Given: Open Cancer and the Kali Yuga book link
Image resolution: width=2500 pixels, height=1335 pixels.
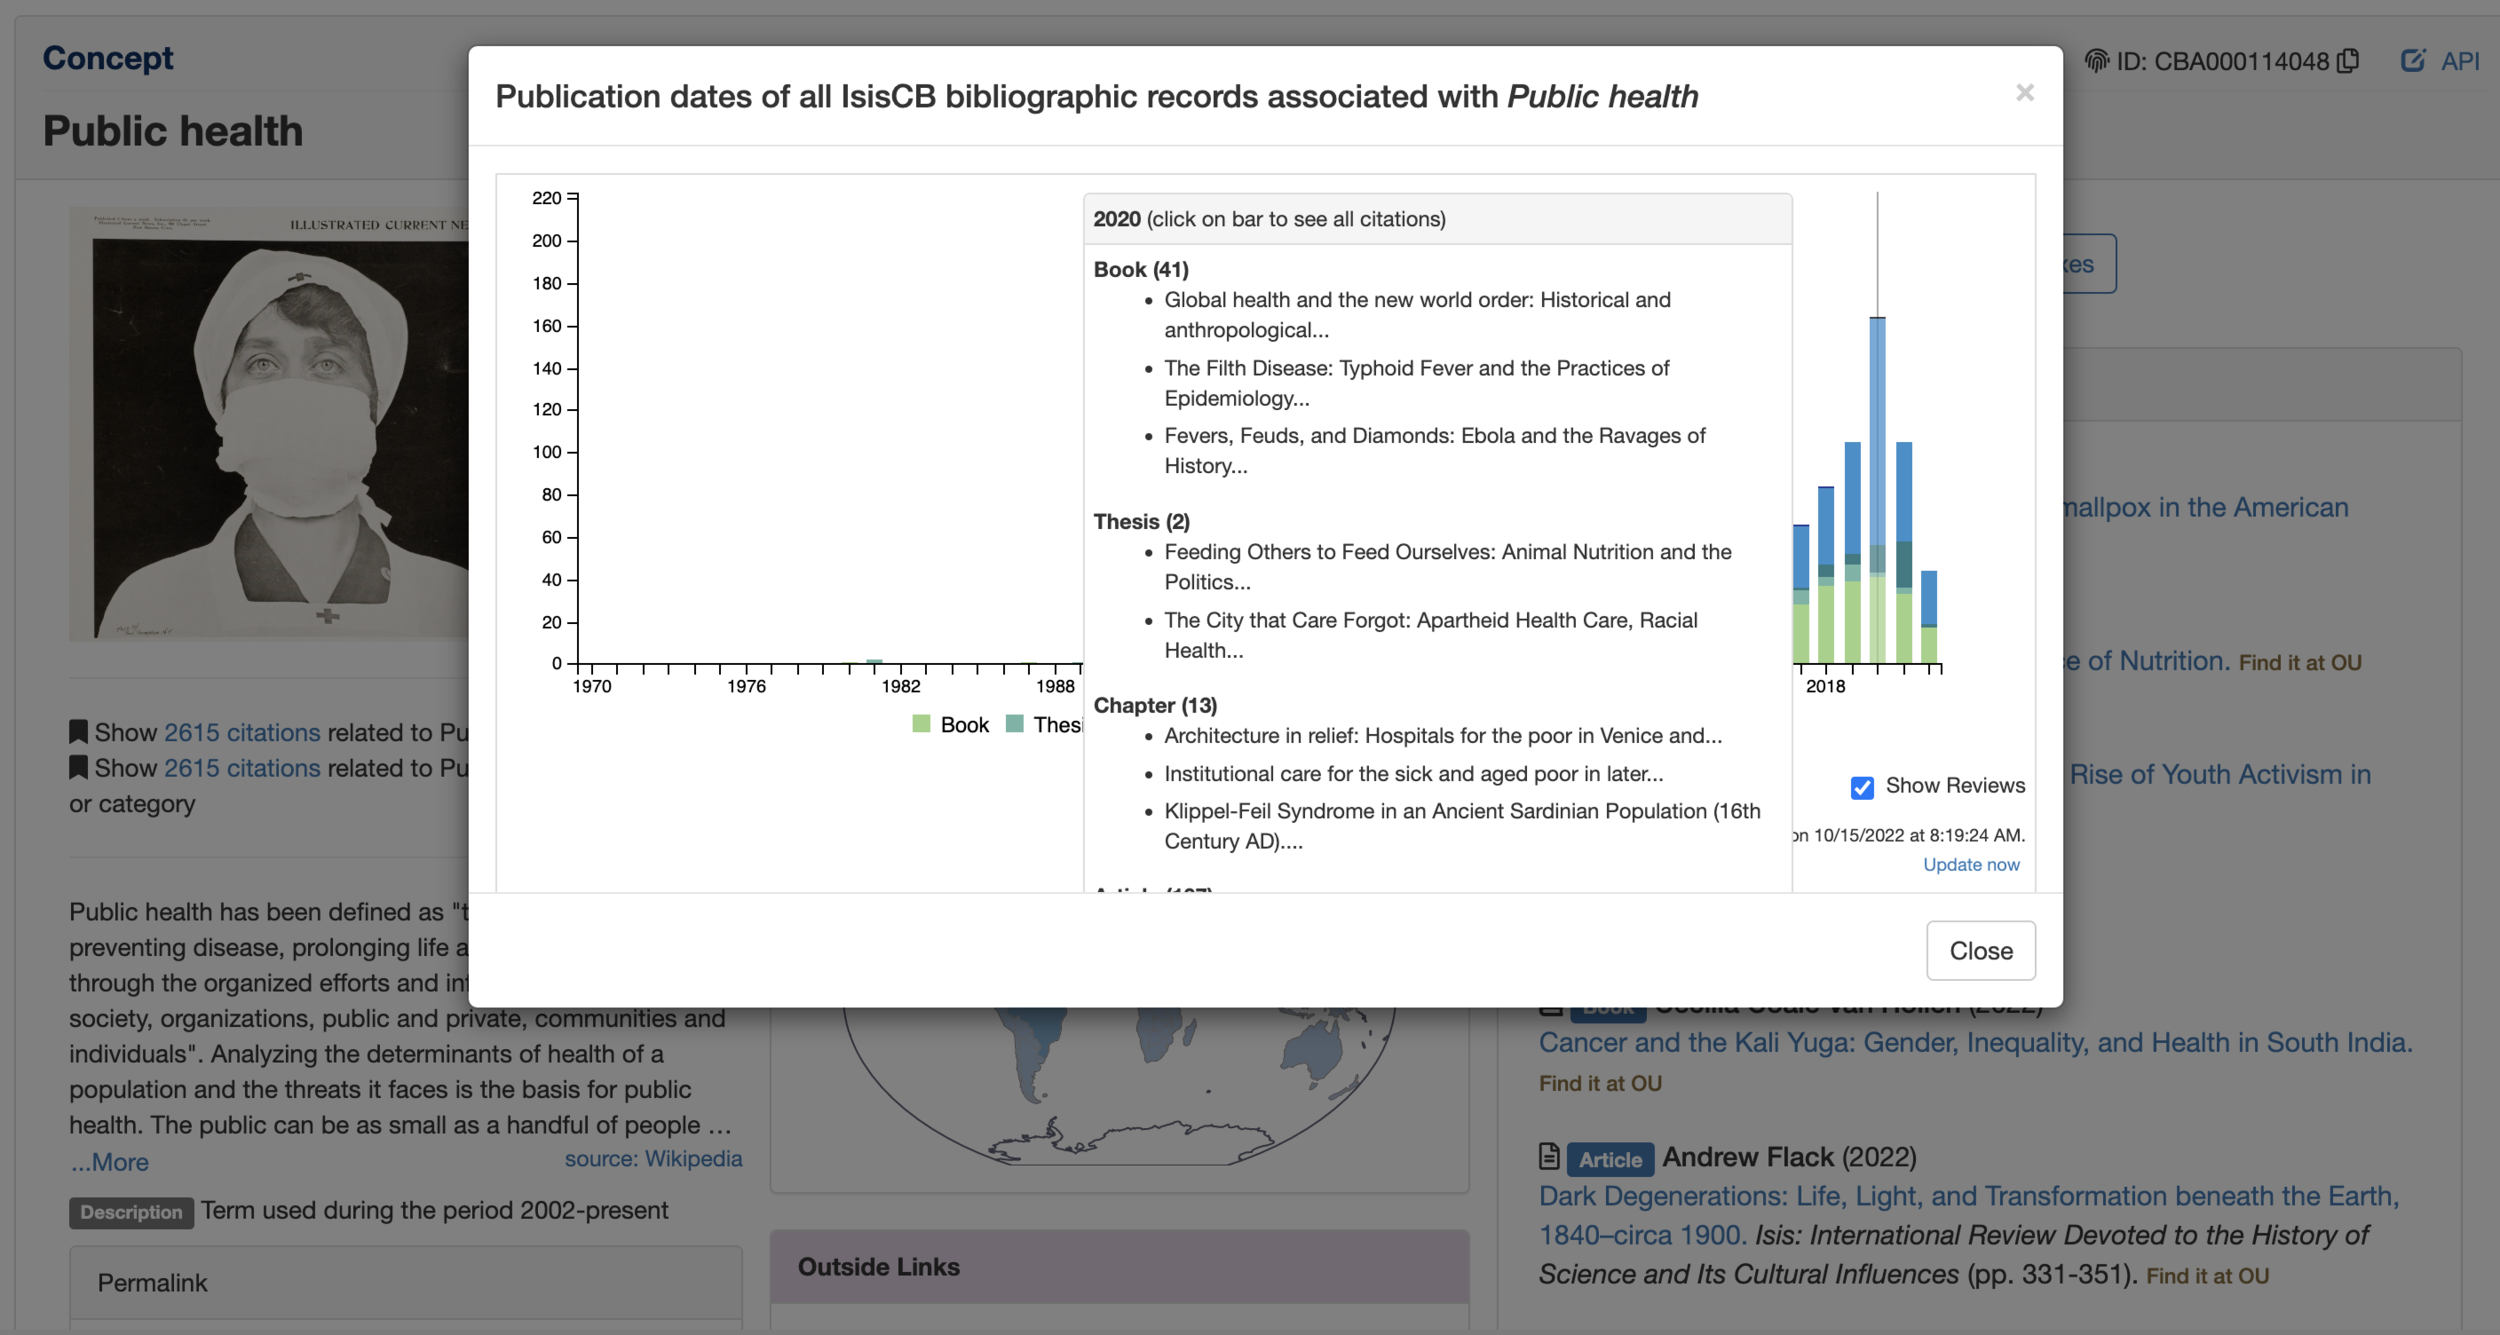Looking at the screenshot, I should (x=1974, y=1042).
